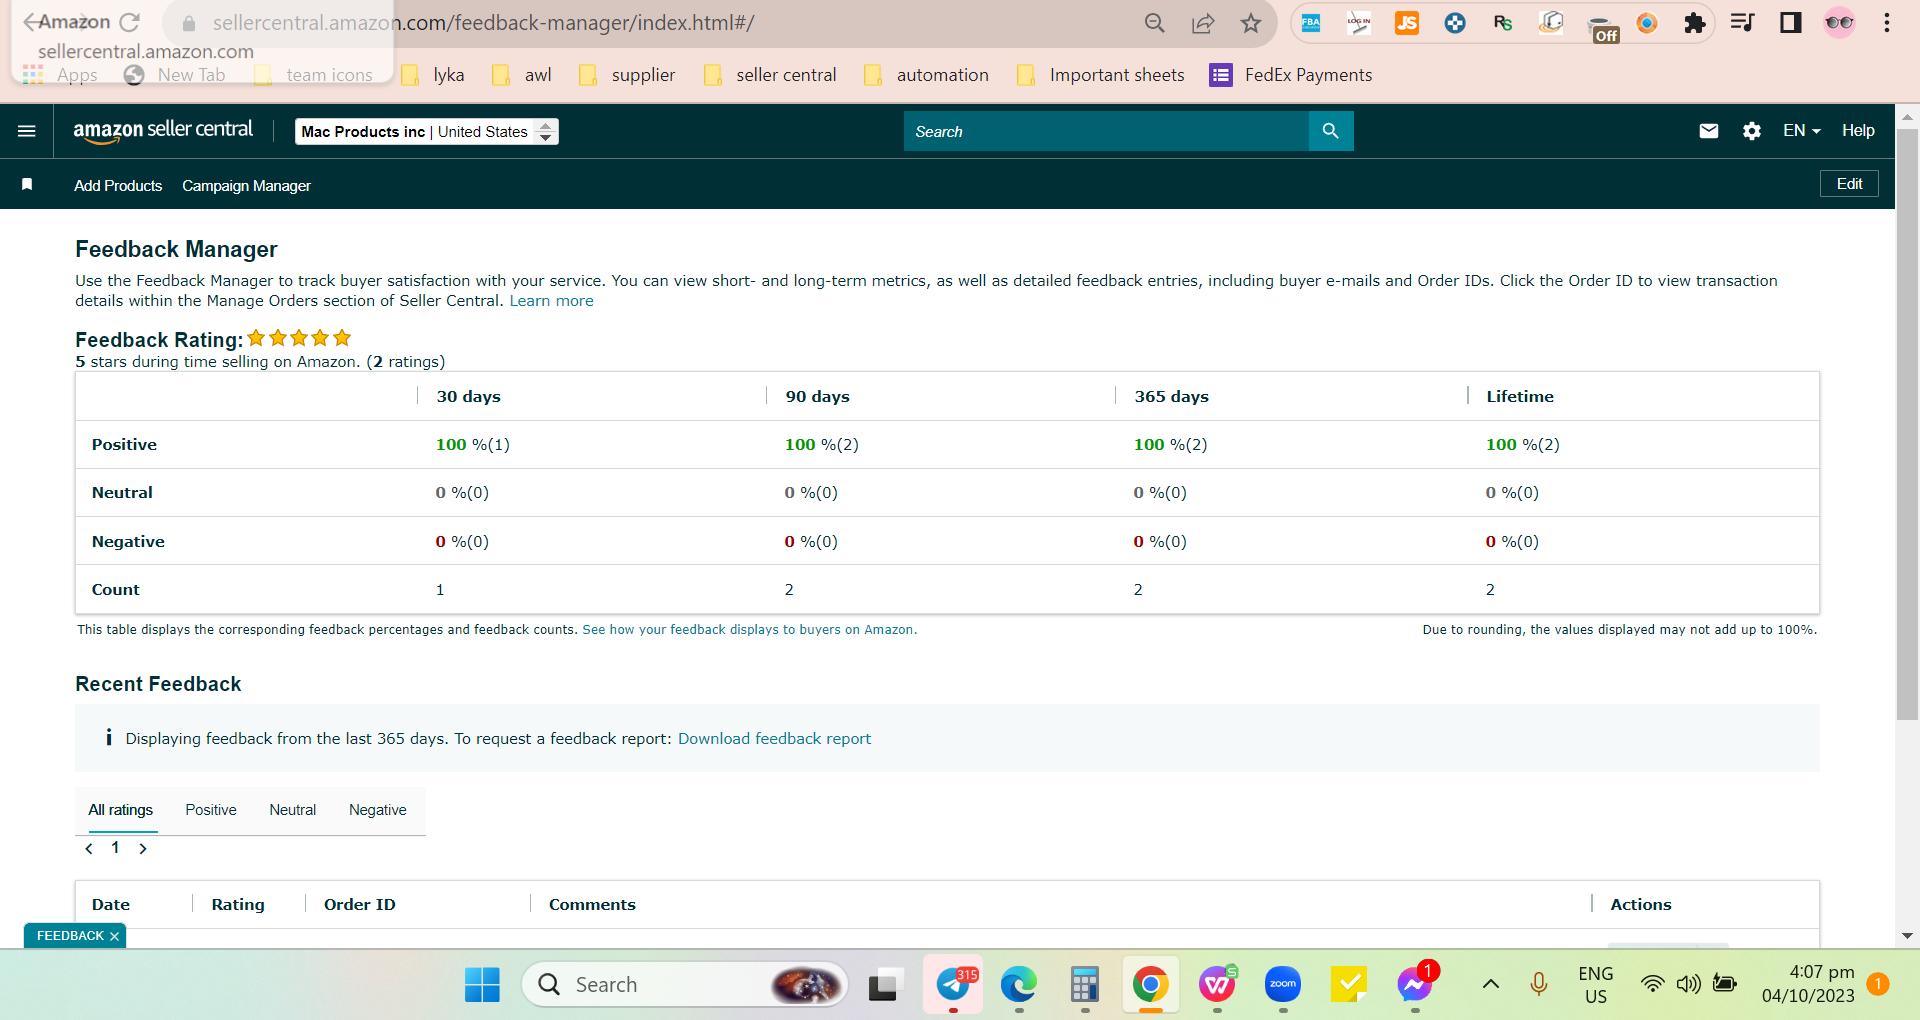Open 'See how your feedback displays' link

[749, 630]
